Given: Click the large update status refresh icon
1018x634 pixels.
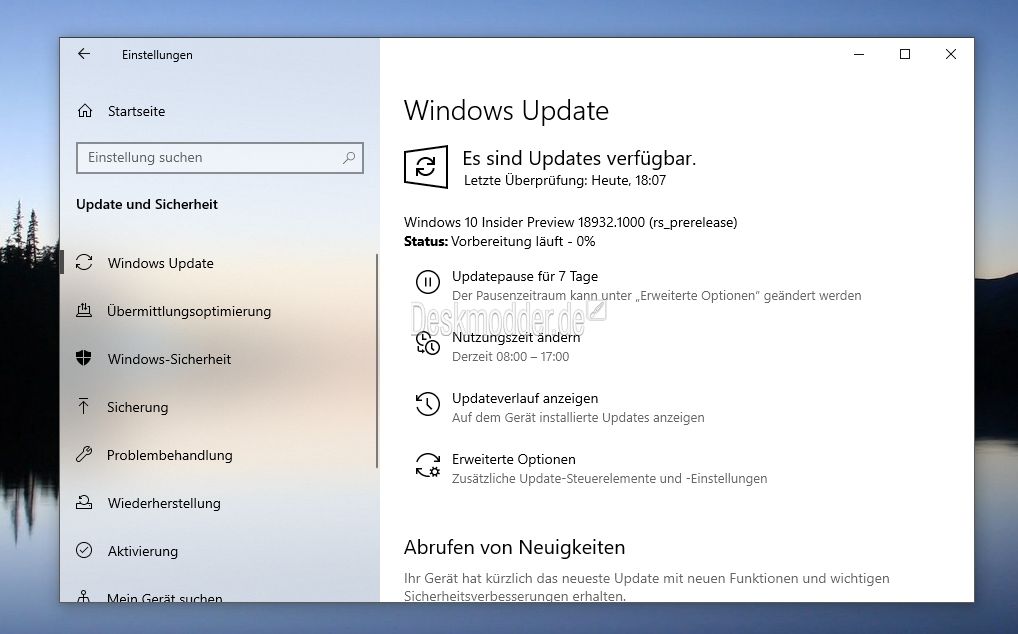Looking at the screenshot, I should (x=426, y=167).
